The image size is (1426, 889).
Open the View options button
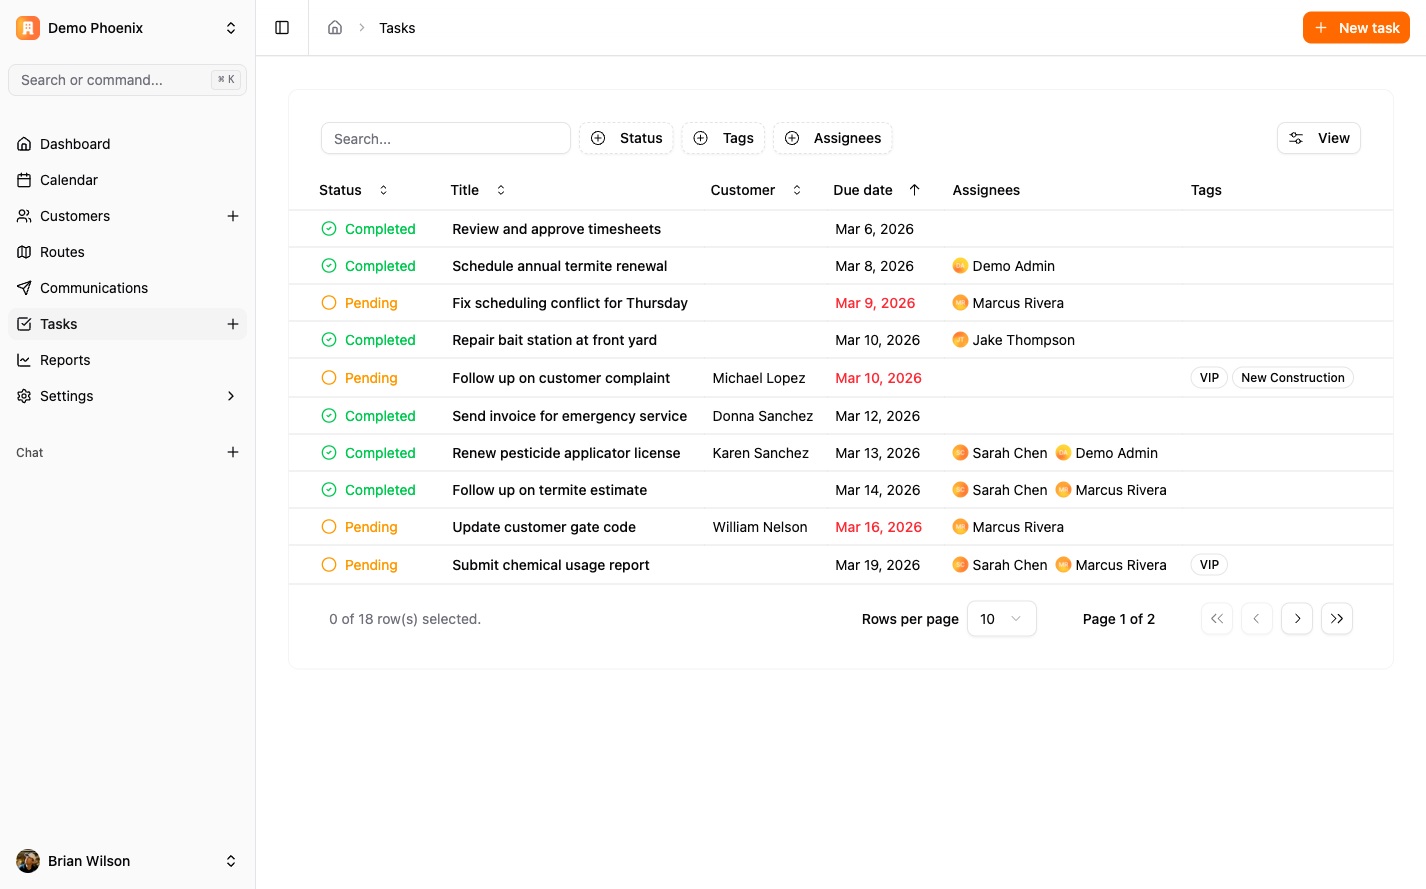pyautogui.click(x=1318, y=138)
